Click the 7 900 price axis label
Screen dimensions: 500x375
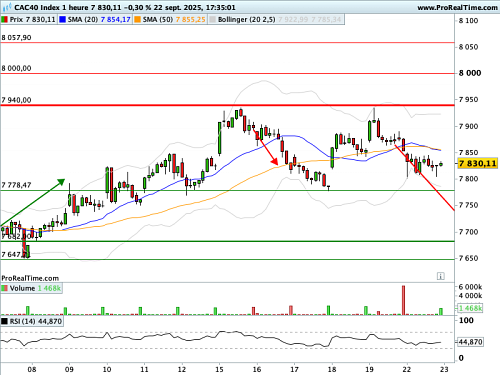[x=468, y=126]
